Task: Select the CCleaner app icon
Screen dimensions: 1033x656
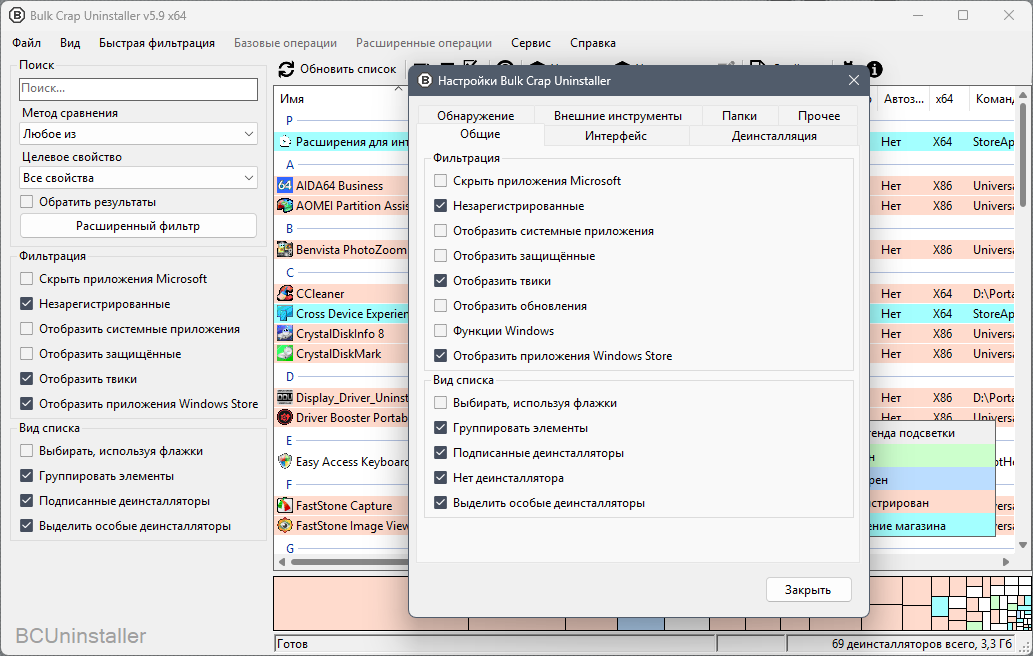Action: pyautogui.click(x=285, y=293)
